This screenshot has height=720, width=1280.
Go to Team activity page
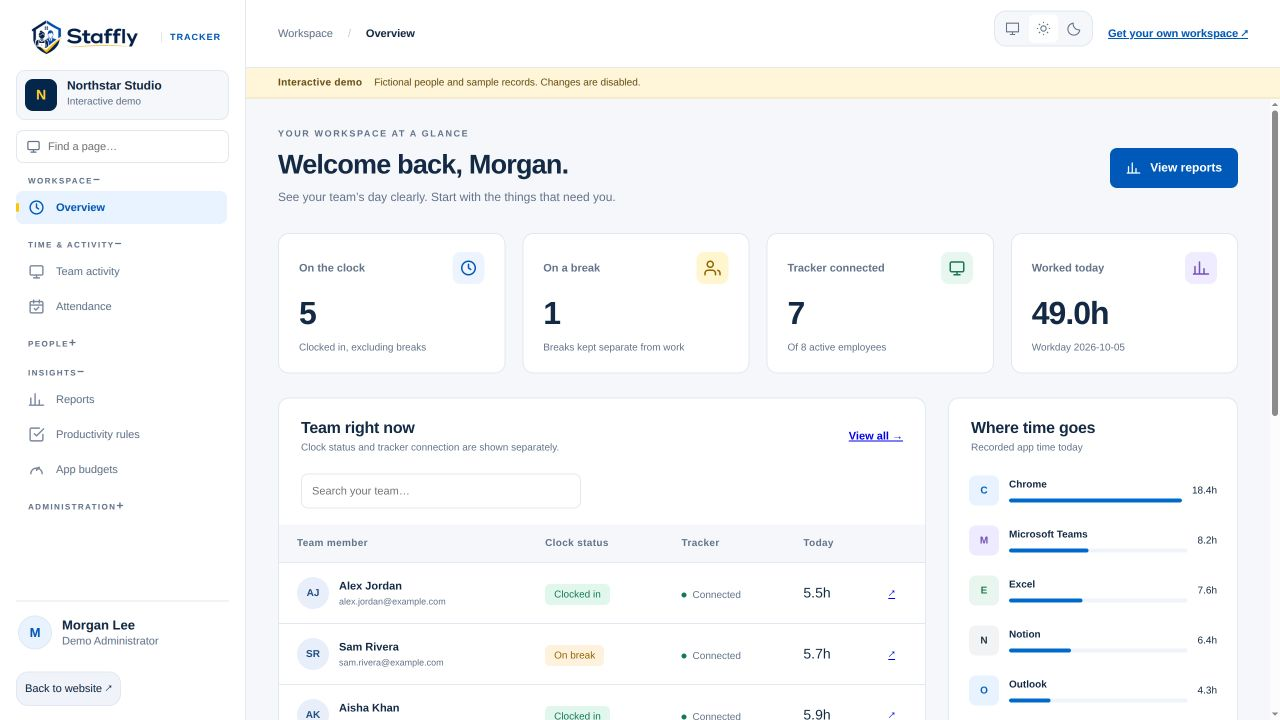point(122,271)
